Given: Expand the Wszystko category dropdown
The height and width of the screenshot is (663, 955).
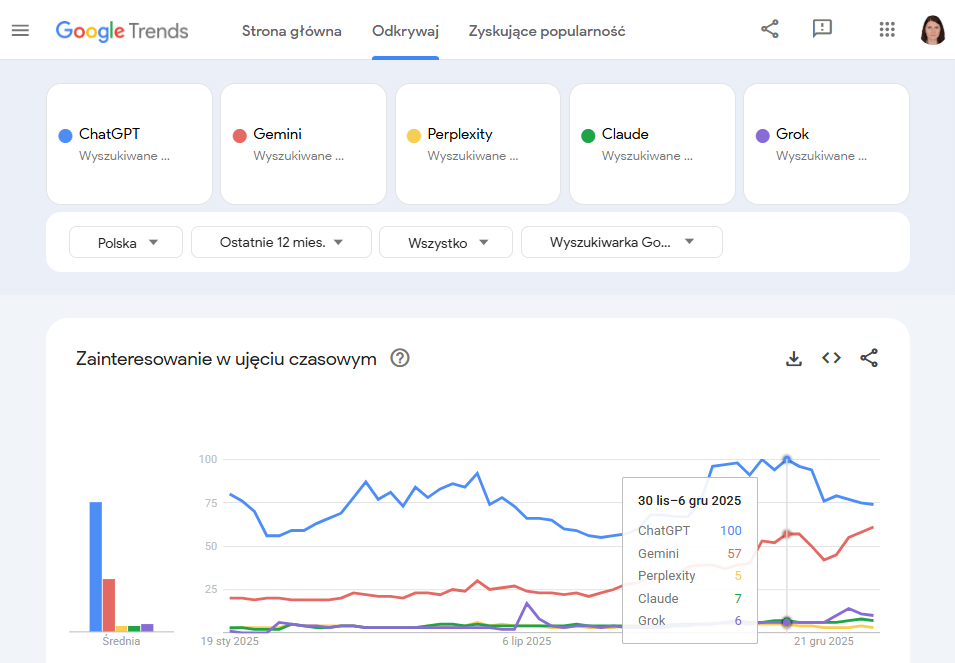Looking at the screenshot, I should tap(446, 242).
